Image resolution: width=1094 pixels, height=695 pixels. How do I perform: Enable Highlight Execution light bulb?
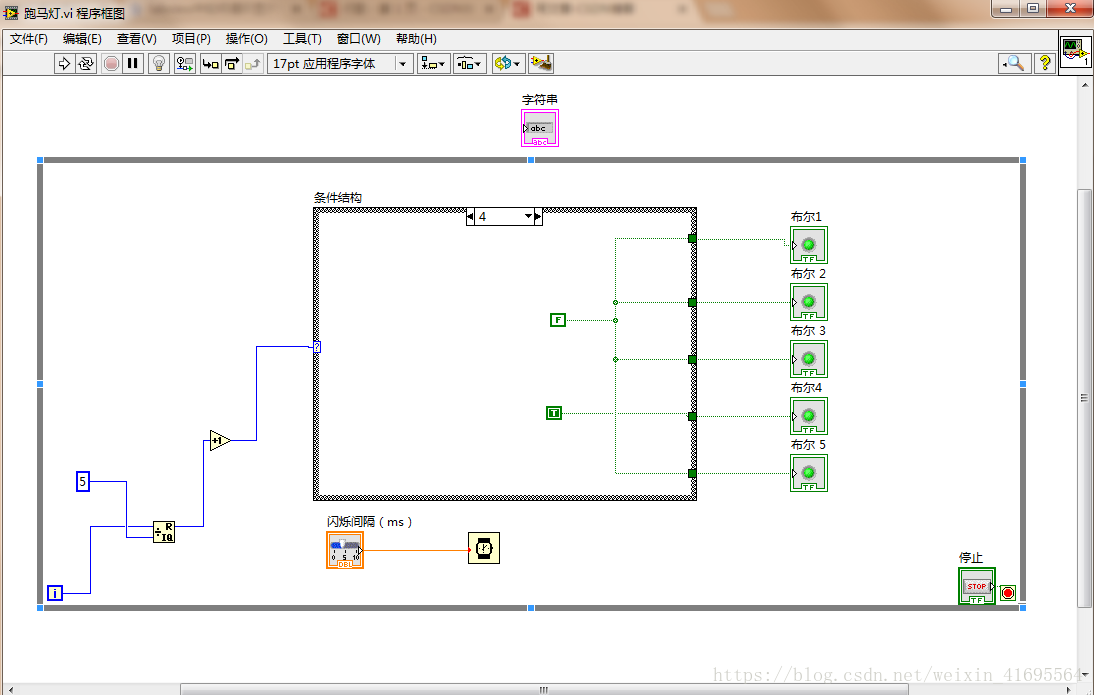coord(158,63)
